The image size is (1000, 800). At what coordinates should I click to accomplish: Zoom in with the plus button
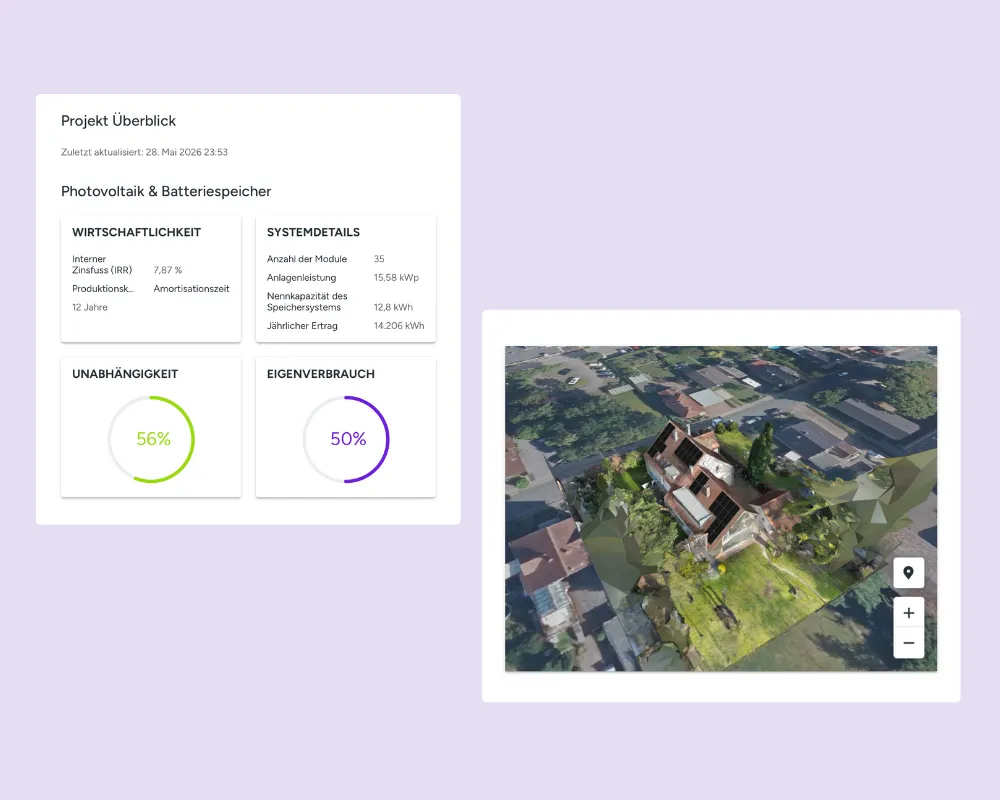click(909, 613)
